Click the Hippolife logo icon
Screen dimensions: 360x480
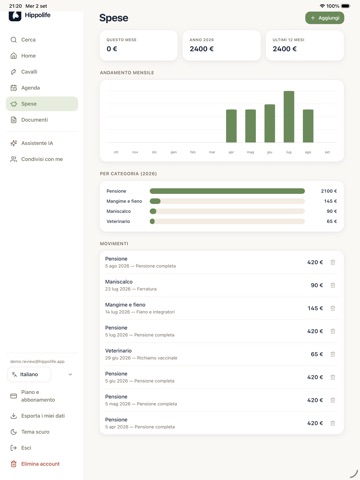[x=15, y=15]
